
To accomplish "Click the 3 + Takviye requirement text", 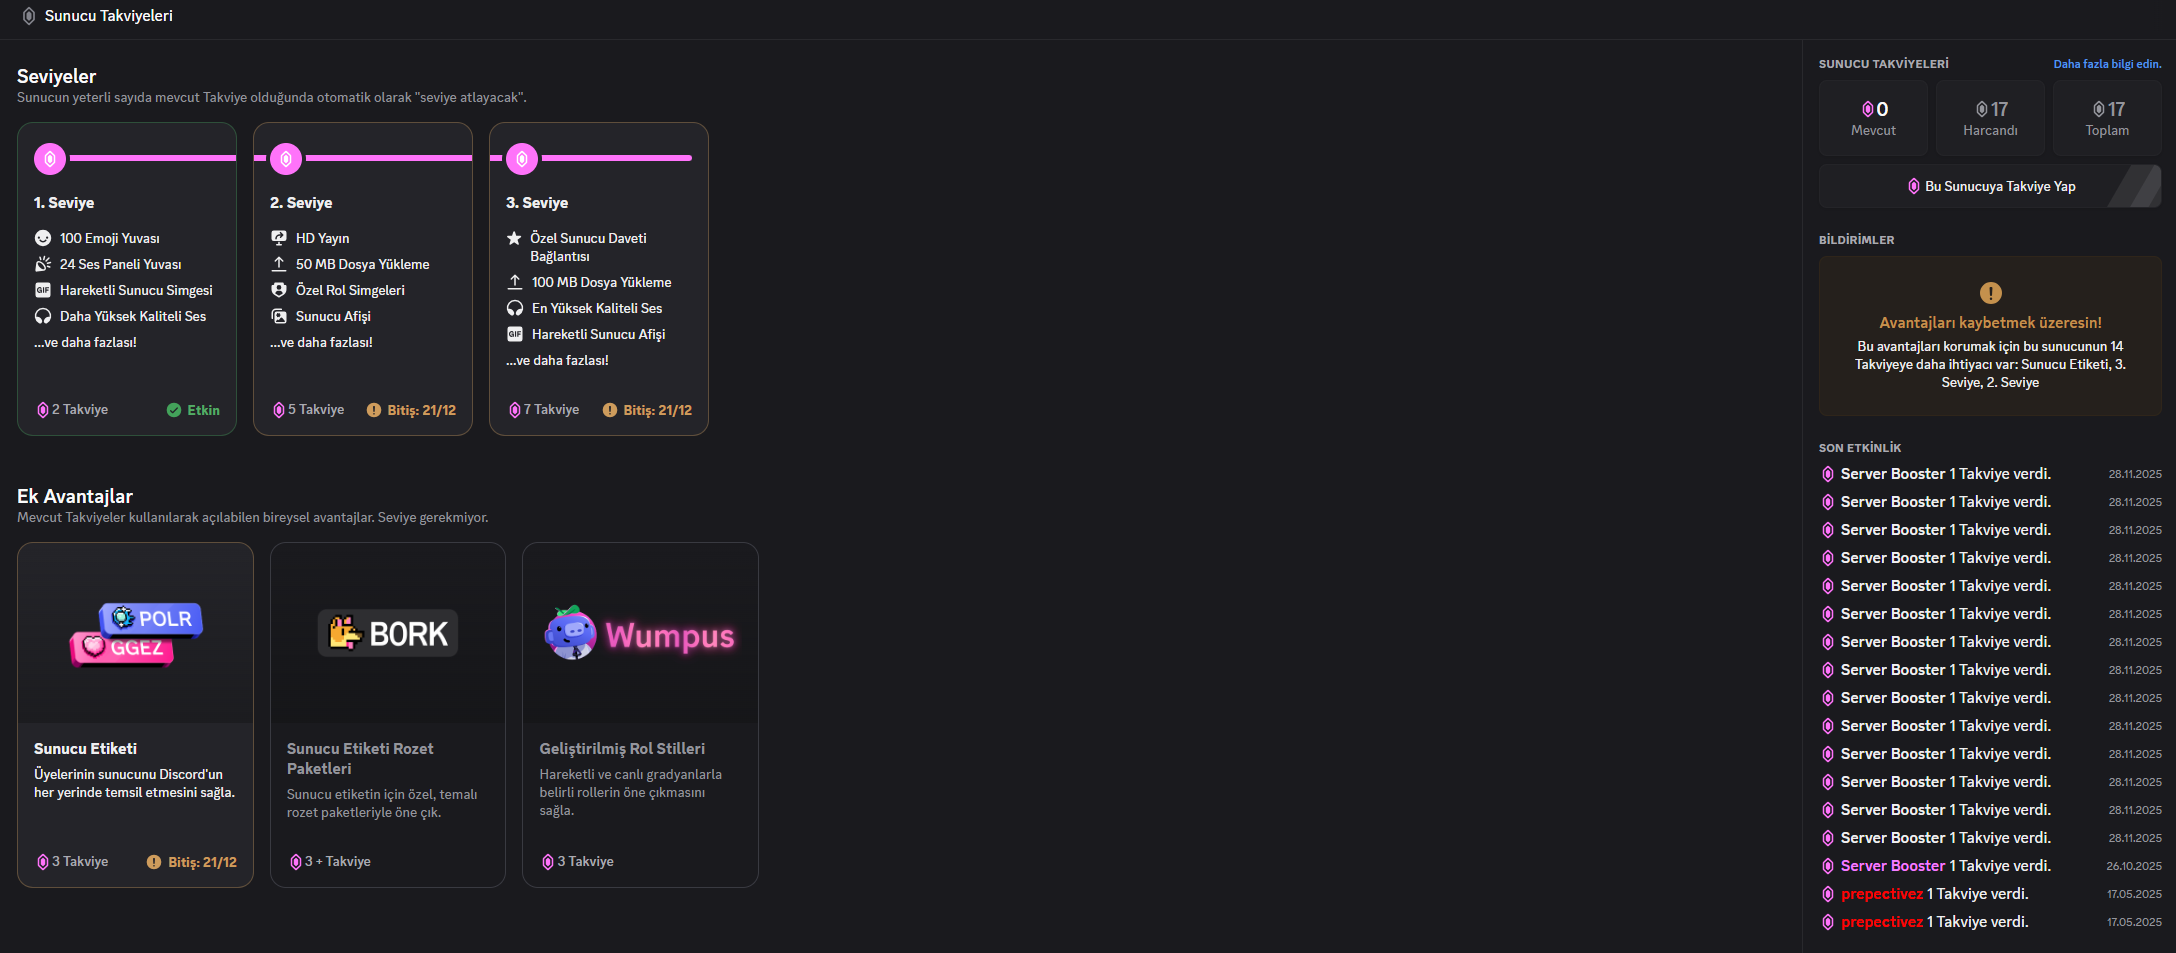I will click(x=338, y=862).
